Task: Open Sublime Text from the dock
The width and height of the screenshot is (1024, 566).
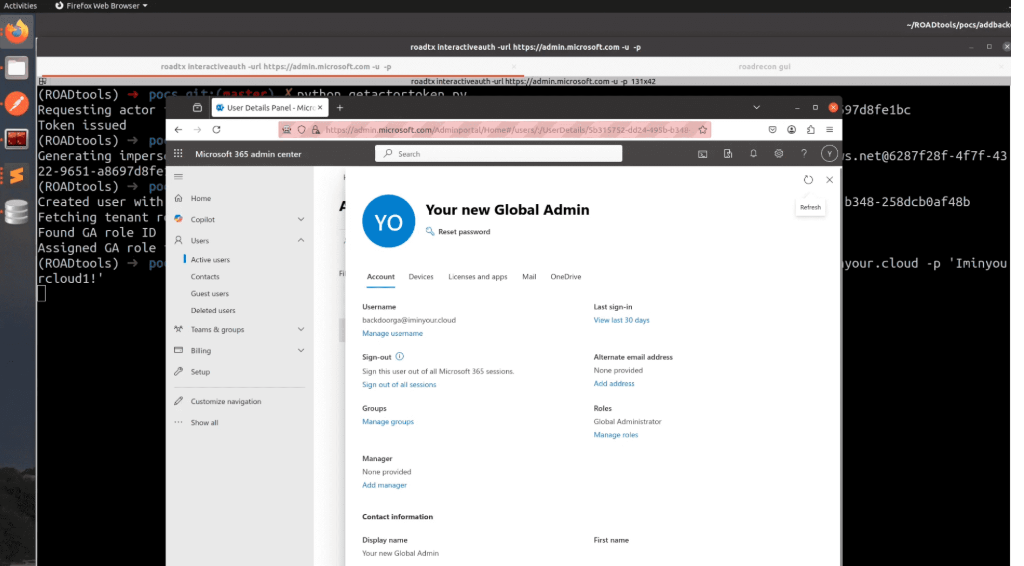Action: tap(16, 176)
